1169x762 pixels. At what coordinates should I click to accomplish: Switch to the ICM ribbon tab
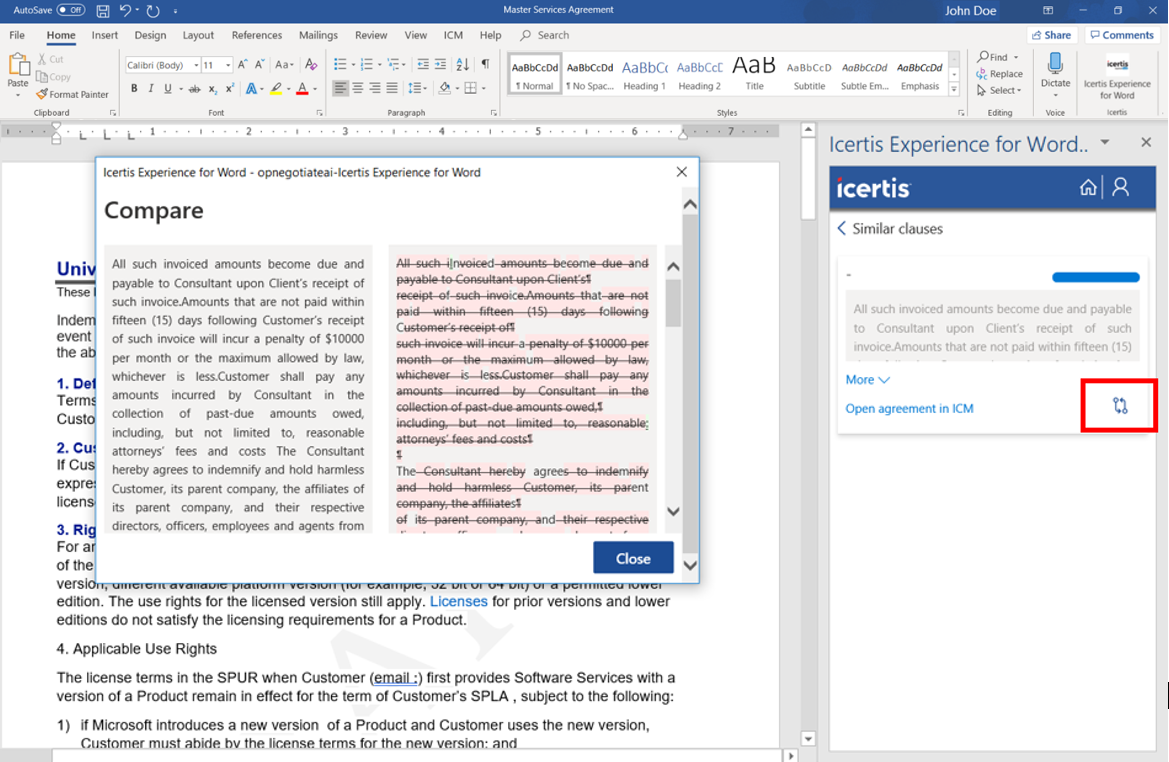[453, 35]
